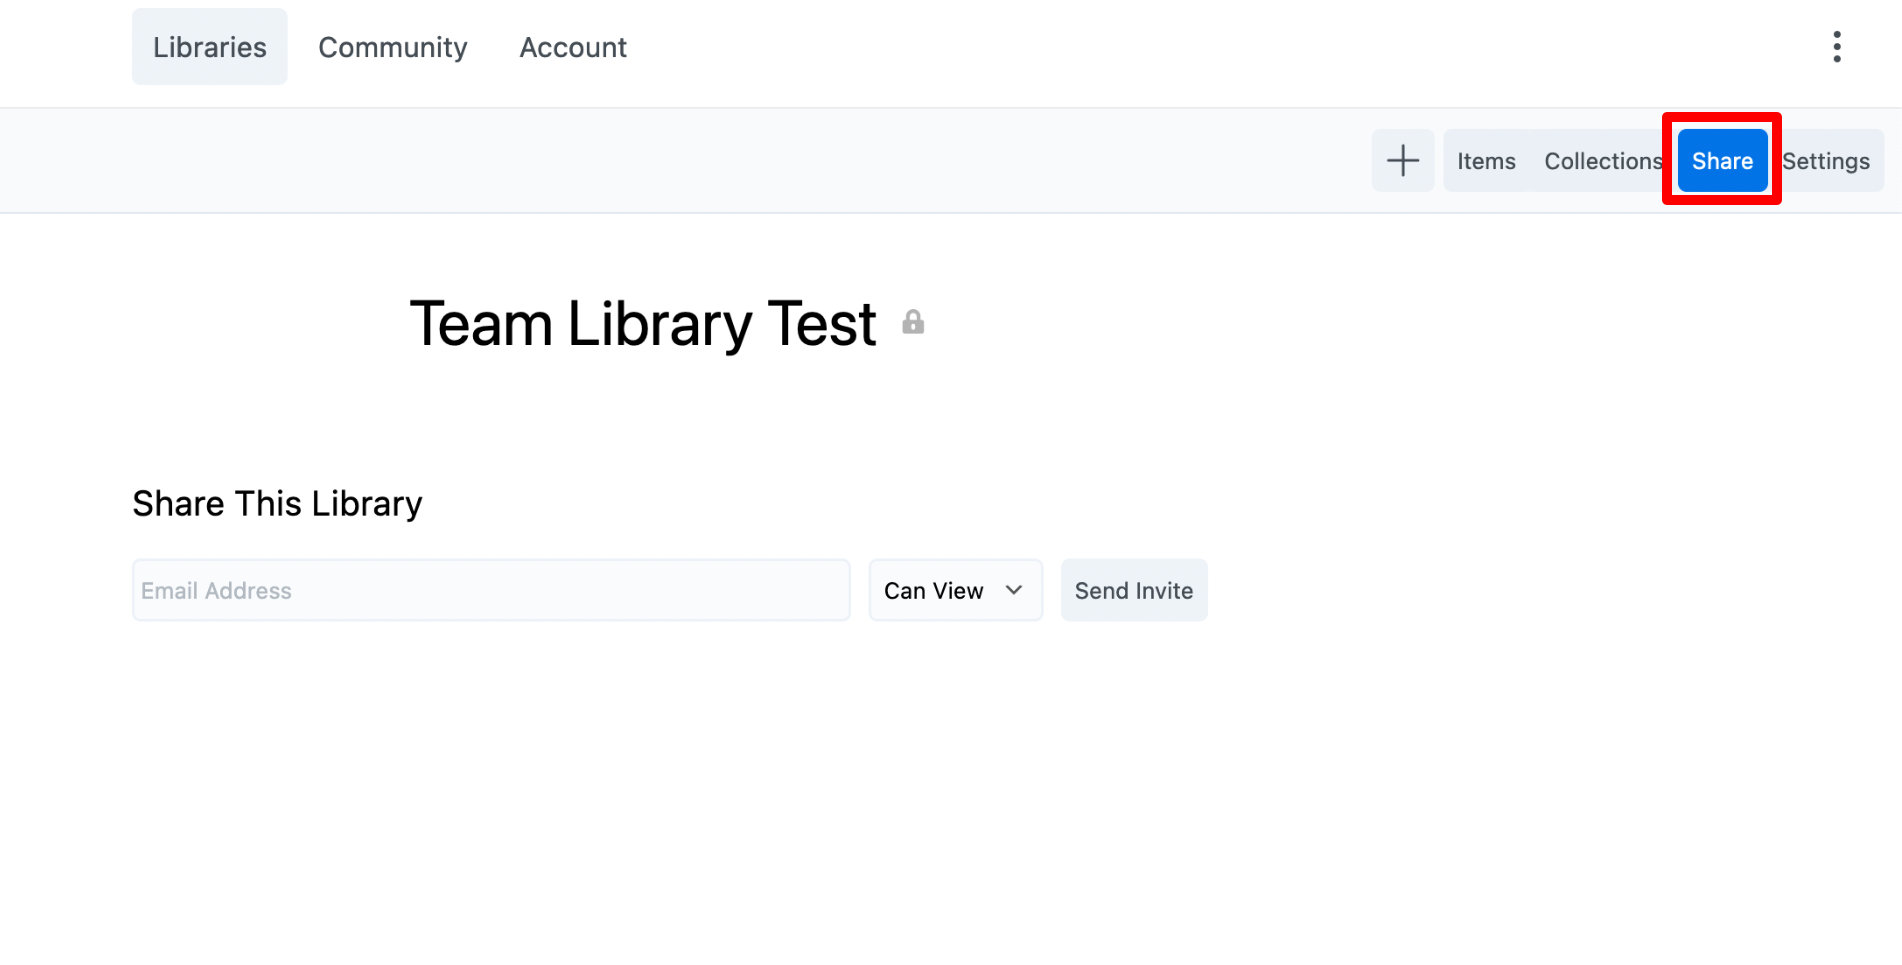Viewport: 1902px width, 965px height.
Task: Select the Share tab
Action: tap(1721, 160)
